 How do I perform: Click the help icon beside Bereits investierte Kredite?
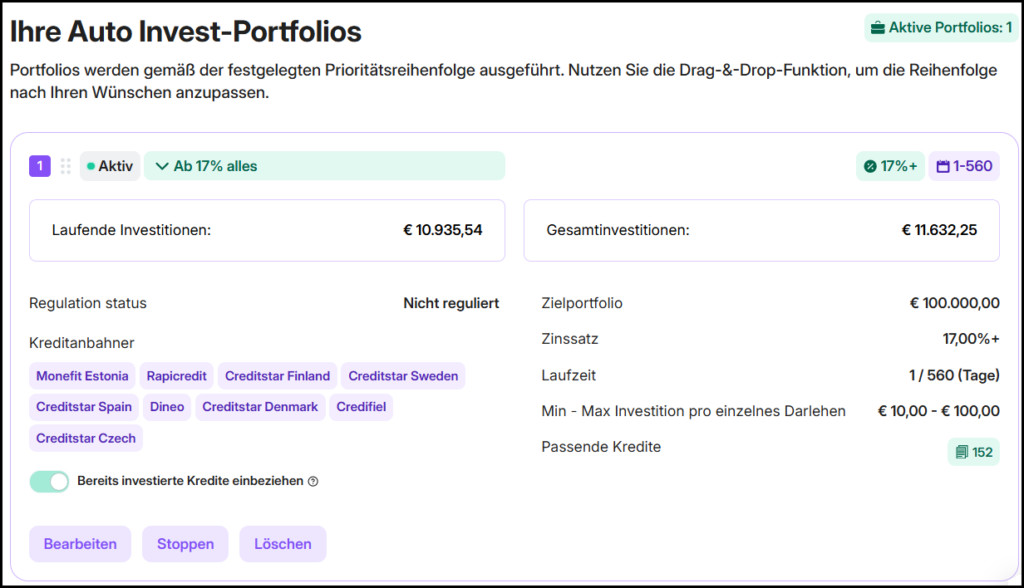coord(313,481)
